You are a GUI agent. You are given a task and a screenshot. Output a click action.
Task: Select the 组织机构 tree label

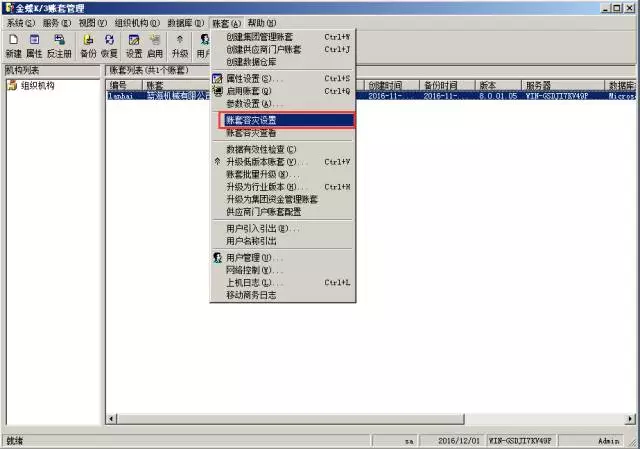pyautogui.click(x=38, y=85)
